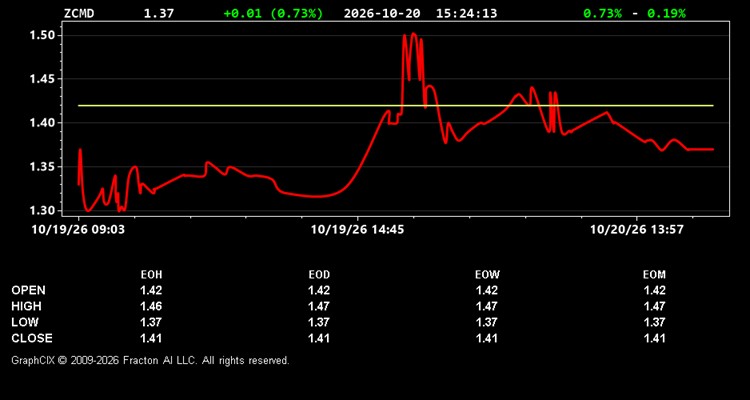The width and height of the screenshot is (750, 400).
Task: Click the EOW HIGH value 1.47
Action: (x=487, y=306)
